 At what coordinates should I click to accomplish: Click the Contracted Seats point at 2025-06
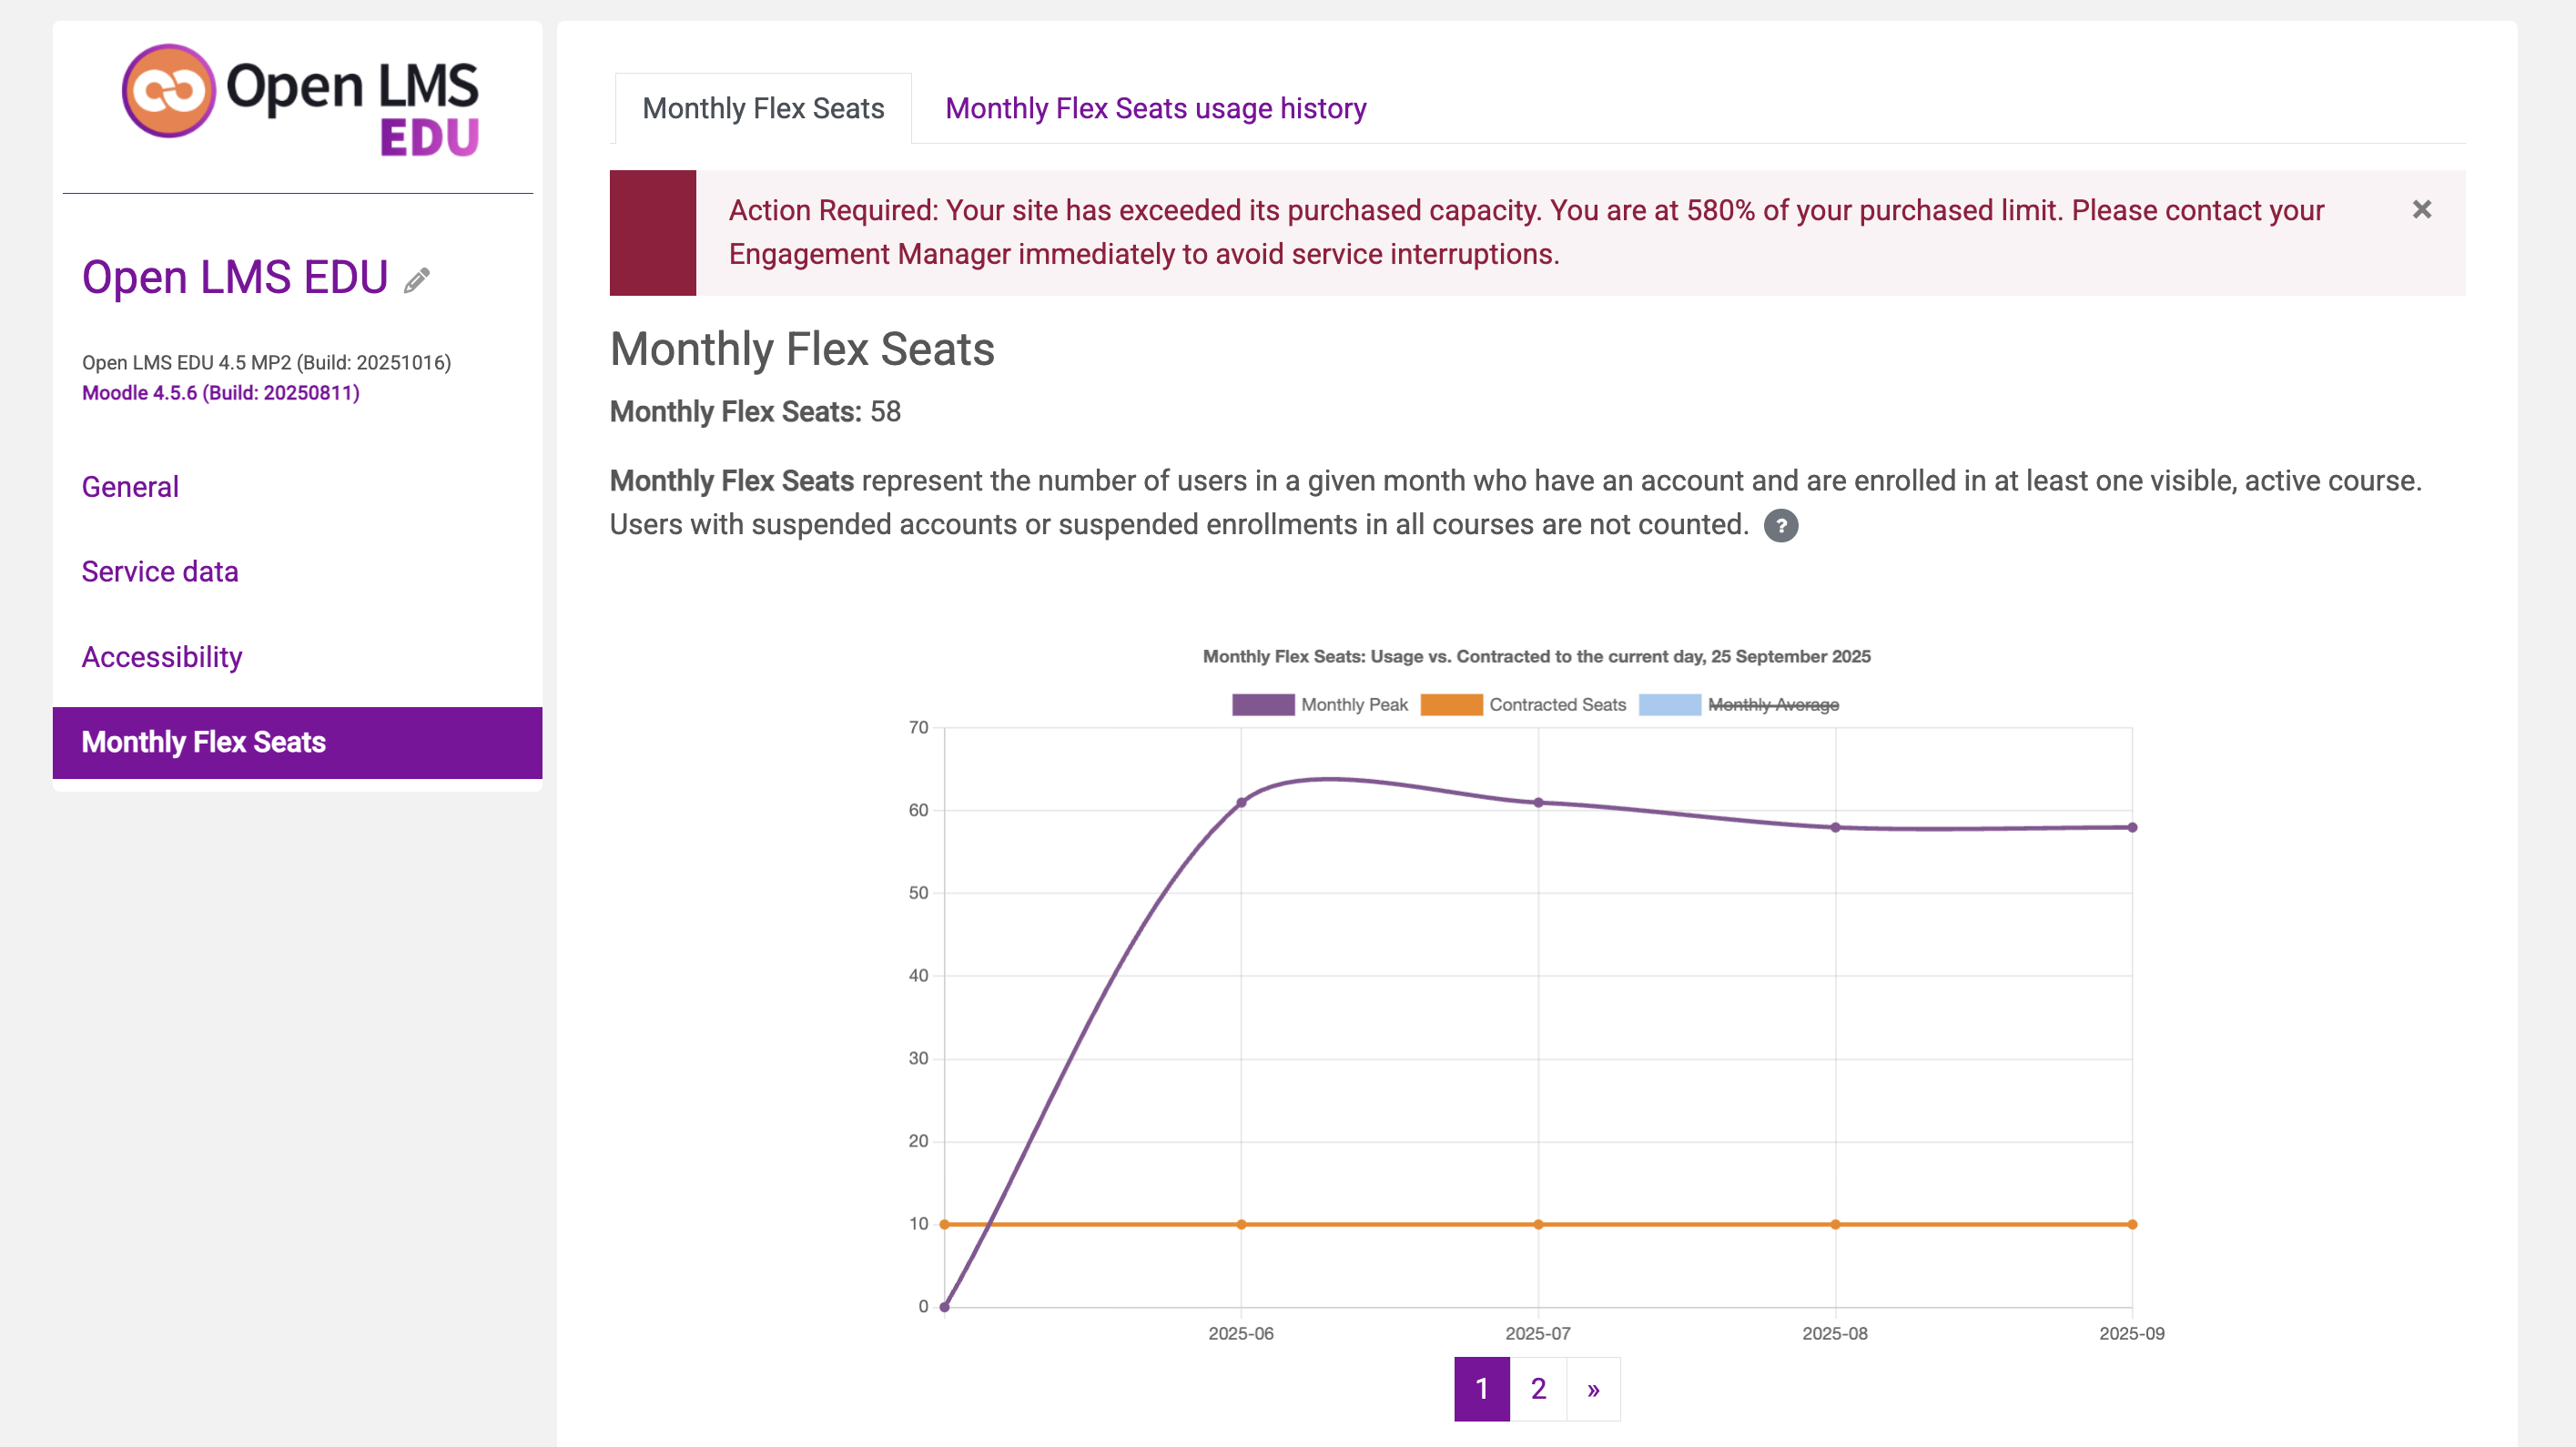coord(1241,1224)
